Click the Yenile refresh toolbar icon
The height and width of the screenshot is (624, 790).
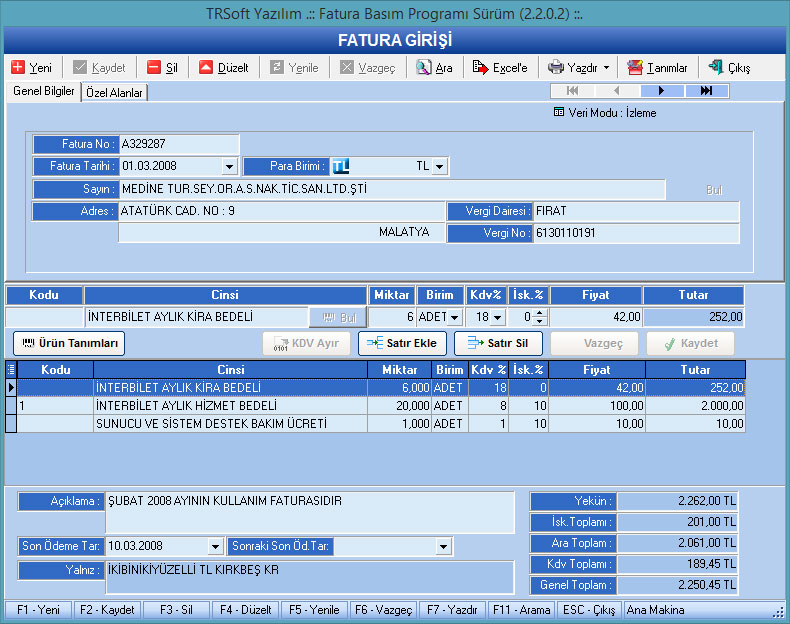[x=277, y=67]
